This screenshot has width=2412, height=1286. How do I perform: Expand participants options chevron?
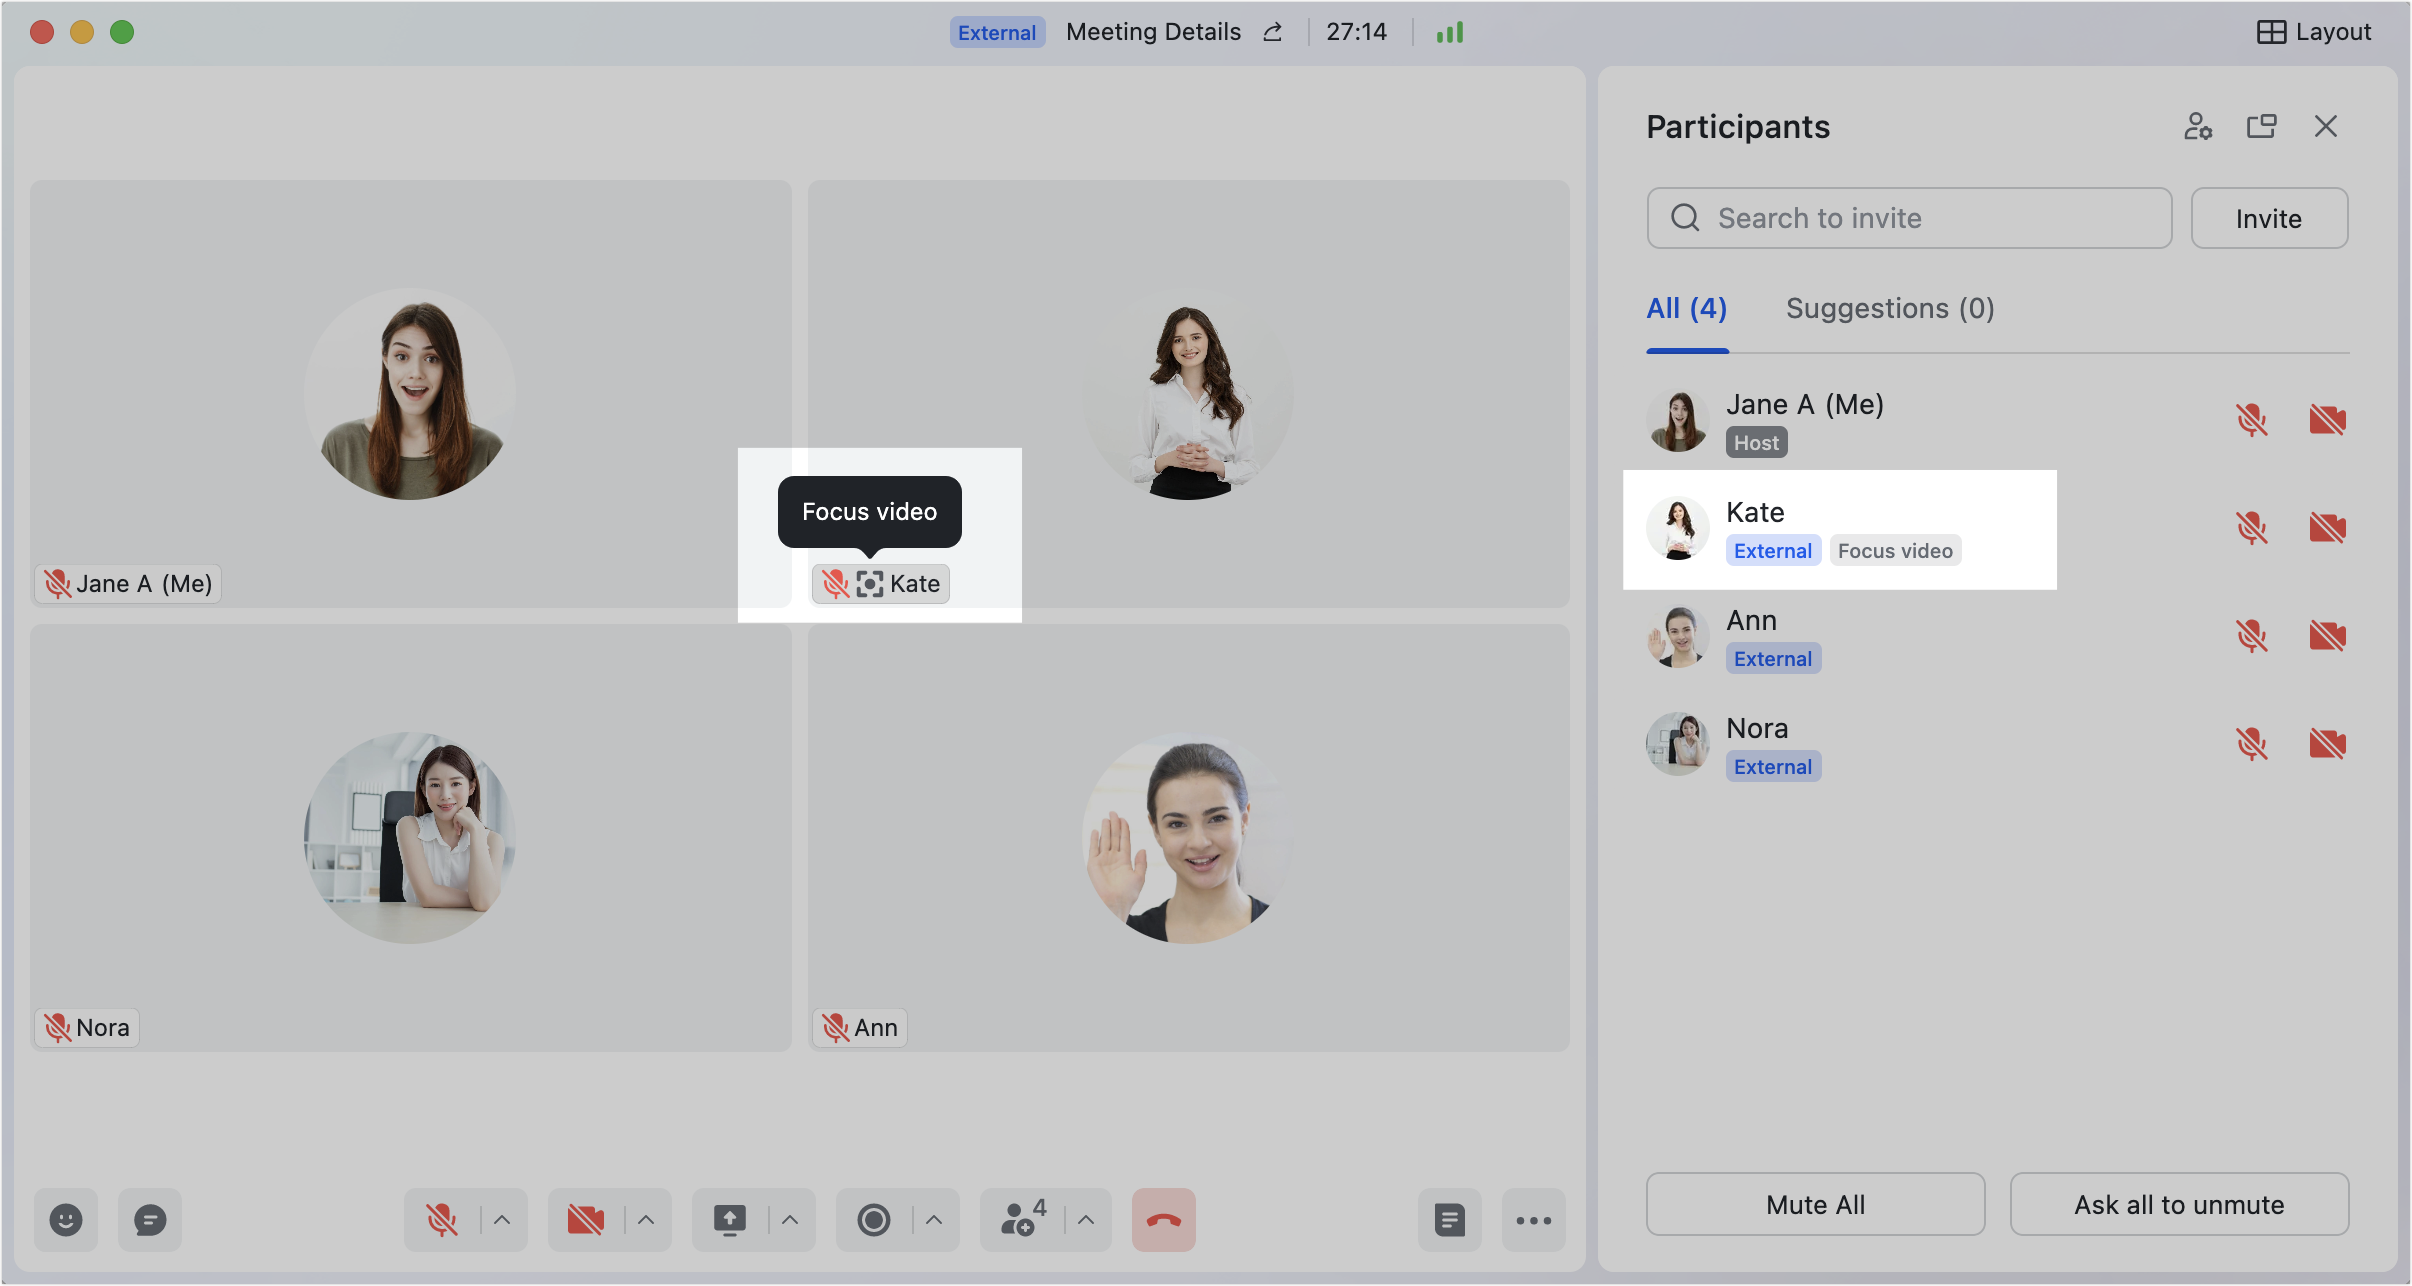1086,1220
